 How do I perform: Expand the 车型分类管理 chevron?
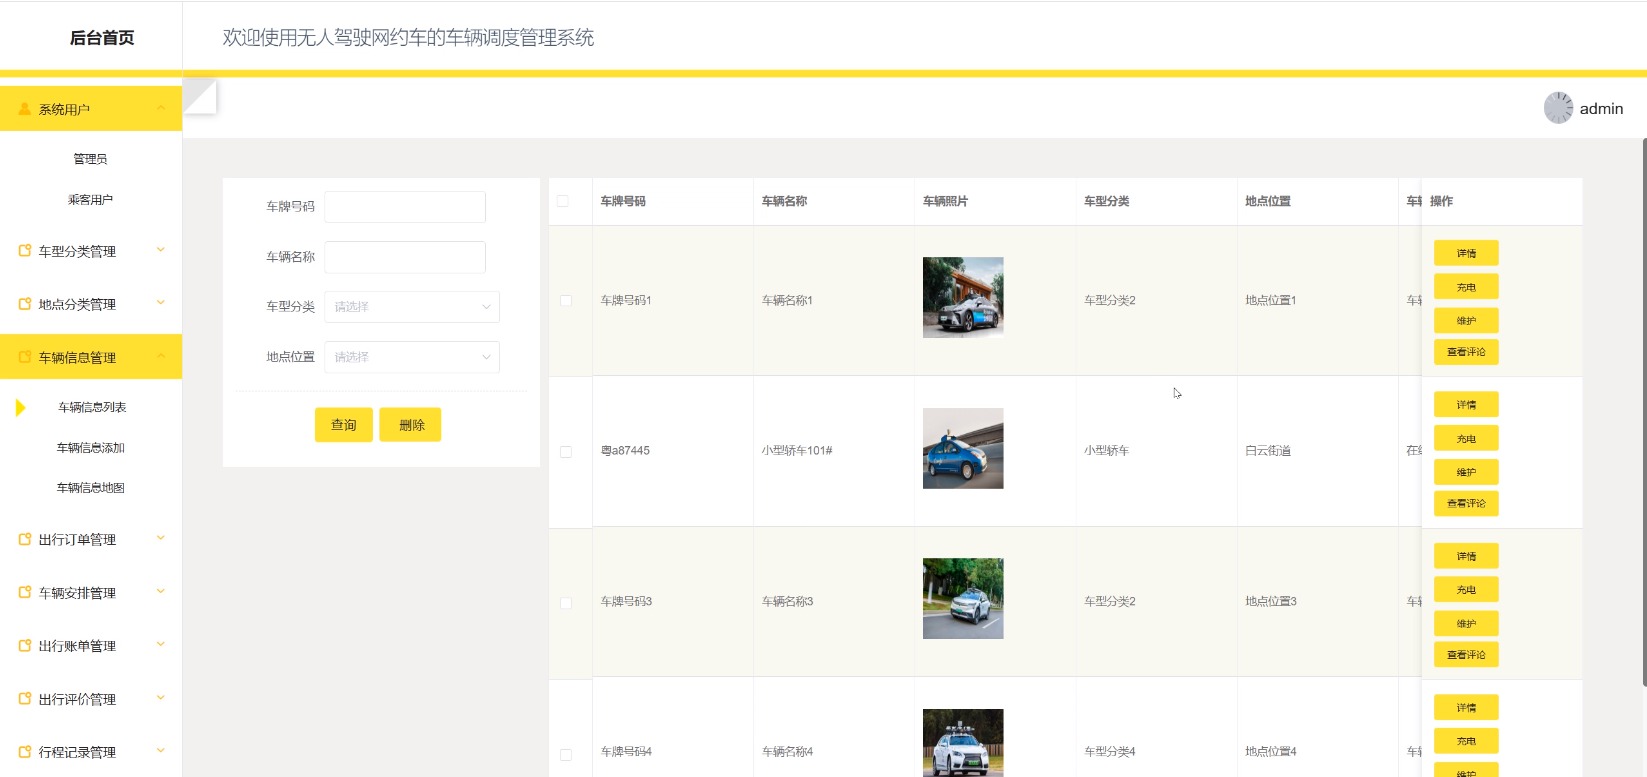pyautogui.click(x=161, y=250)
